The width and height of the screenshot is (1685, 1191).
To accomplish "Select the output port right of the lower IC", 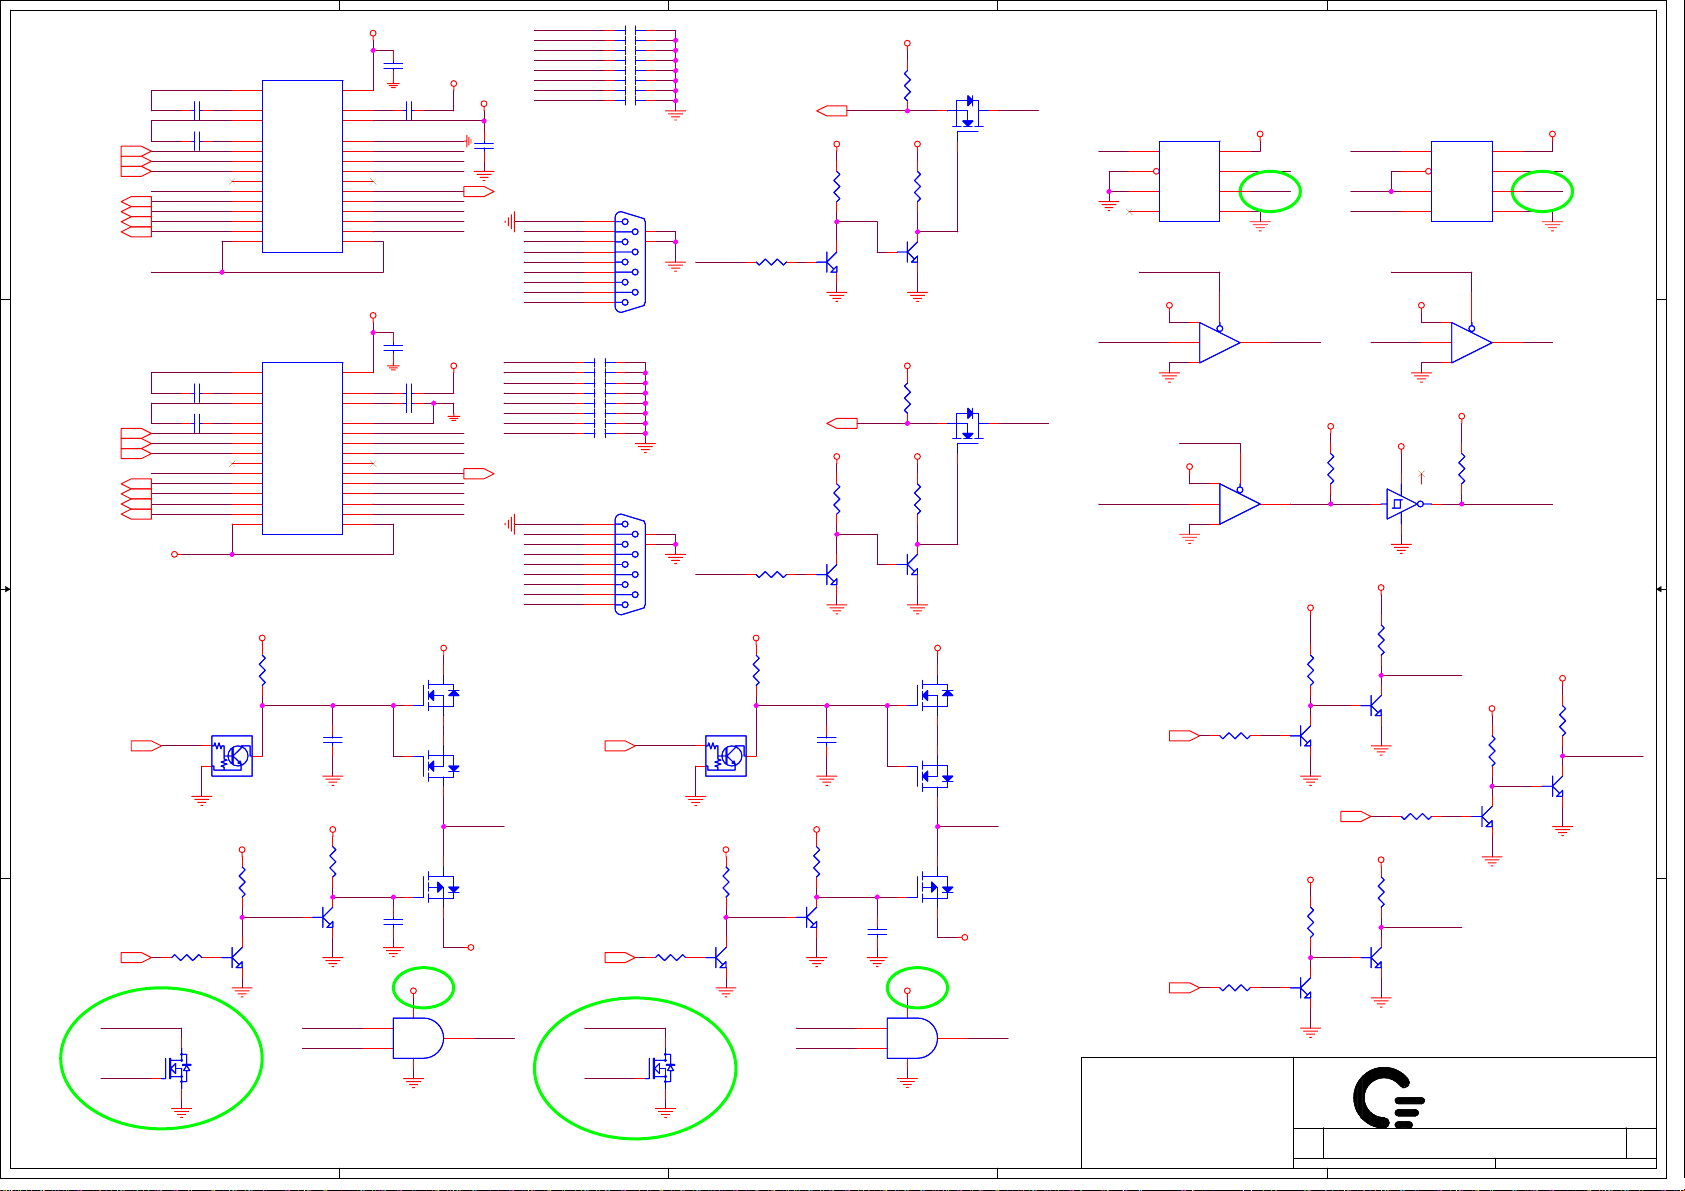I will [x=479, y=473].
